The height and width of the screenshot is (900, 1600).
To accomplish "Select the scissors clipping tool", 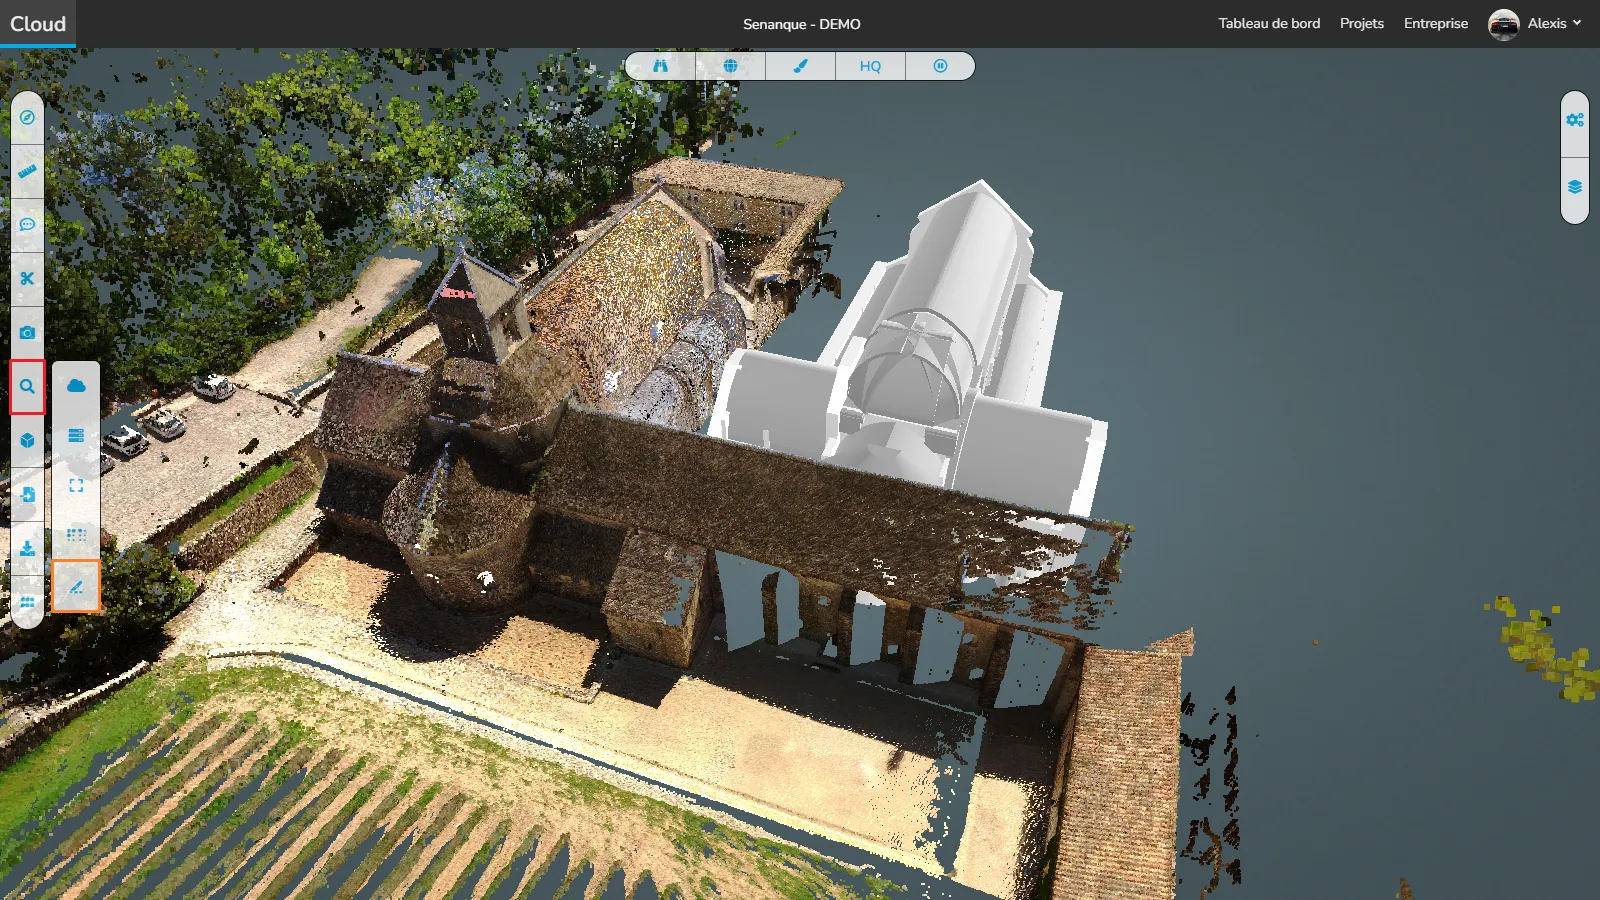I will 27,279.
